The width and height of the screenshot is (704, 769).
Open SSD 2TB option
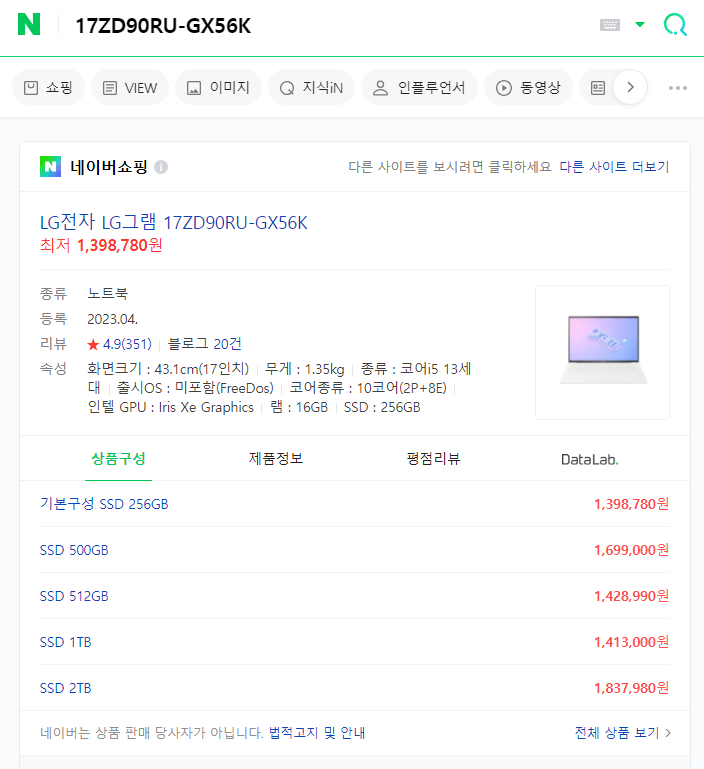(66, 688)
